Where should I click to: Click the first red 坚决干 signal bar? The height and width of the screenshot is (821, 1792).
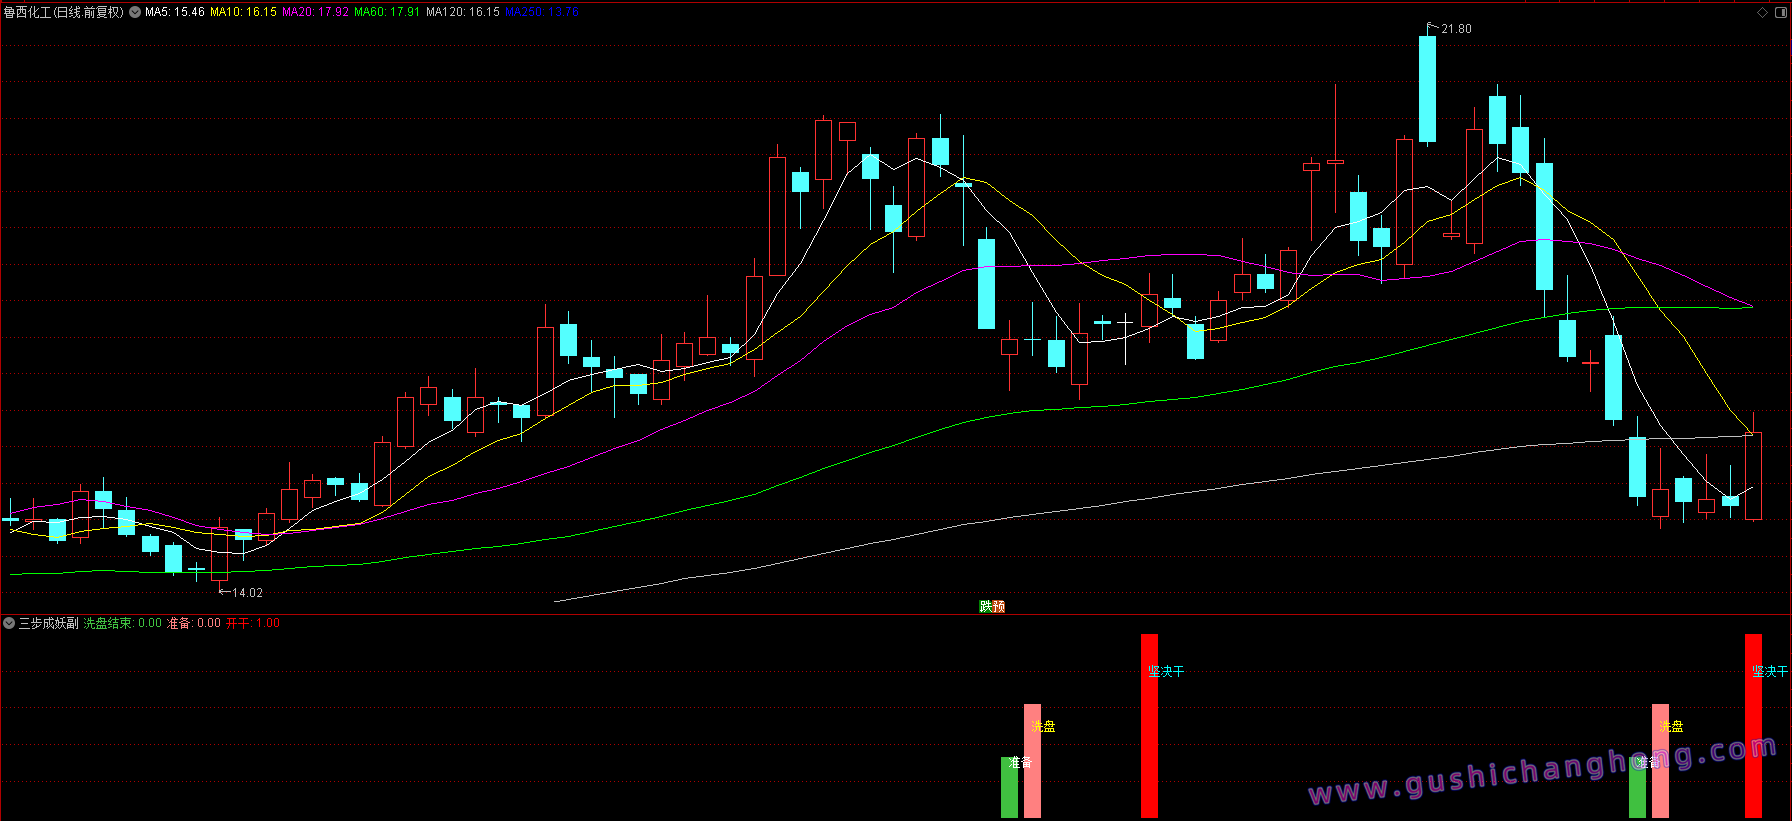pos(1149,725)
